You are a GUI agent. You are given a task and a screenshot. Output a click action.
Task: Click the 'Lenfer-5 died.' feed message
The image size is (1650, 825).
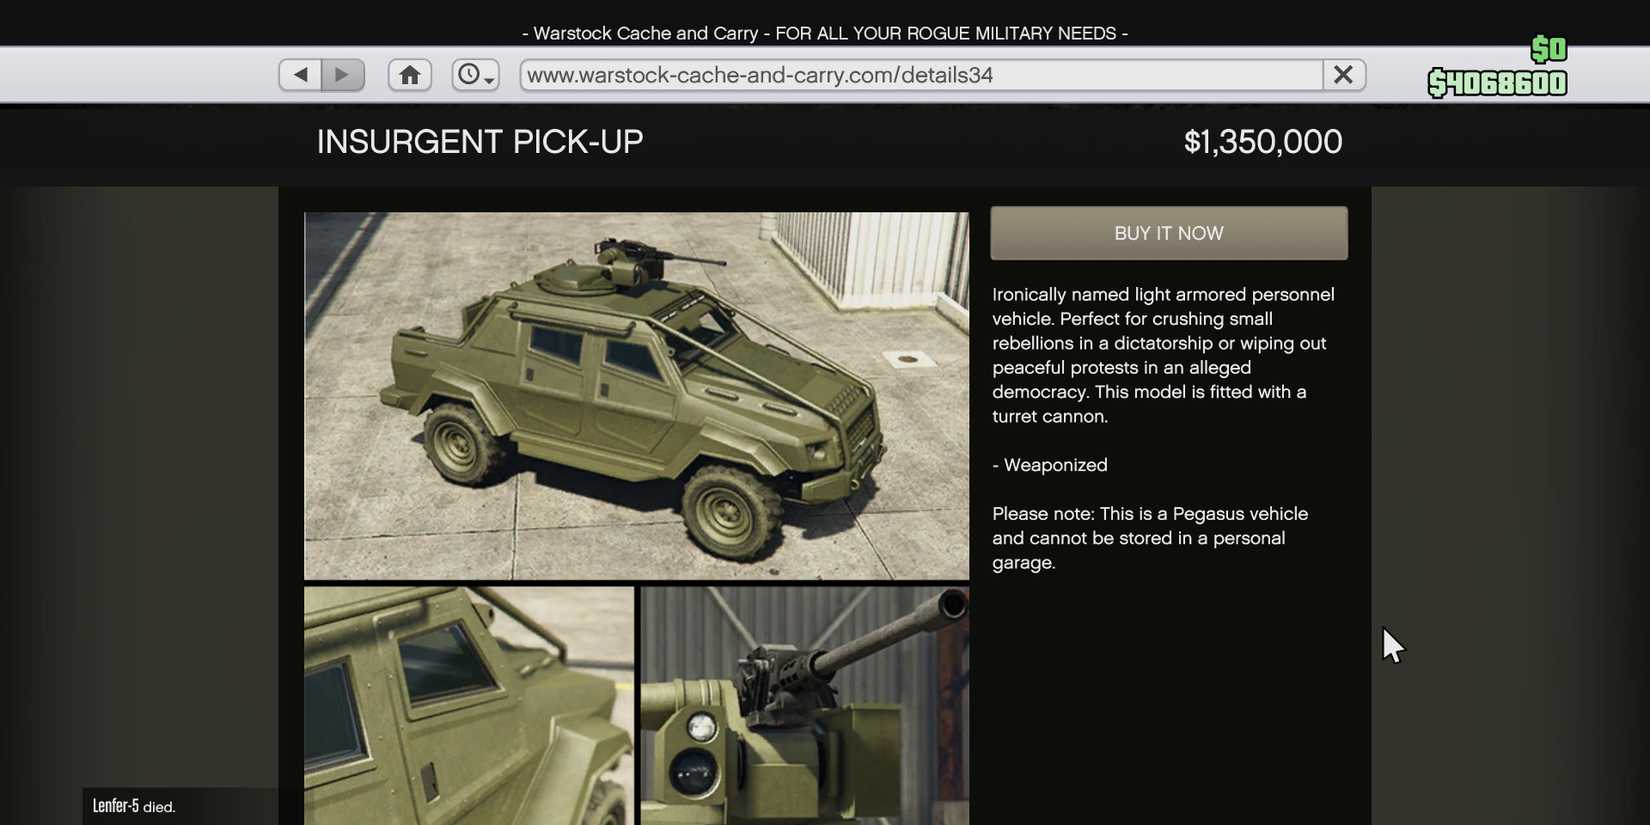tap(134, 806)
